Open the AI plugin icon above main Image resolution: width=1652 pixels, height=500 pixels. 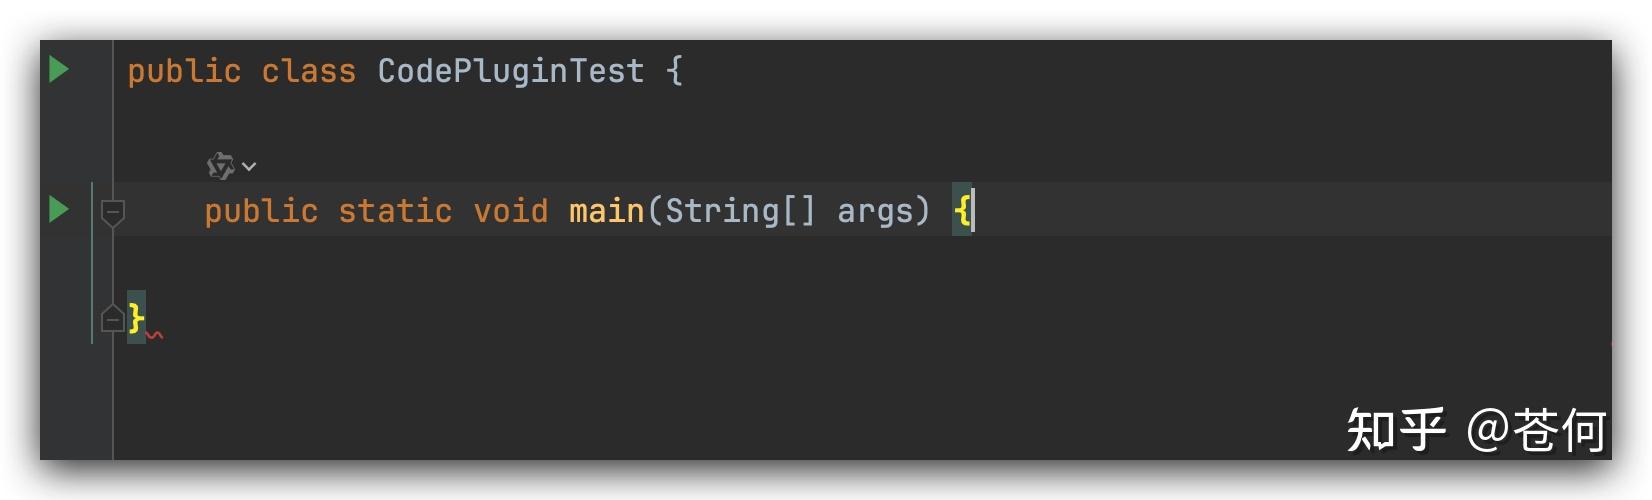tap(220, 166)
